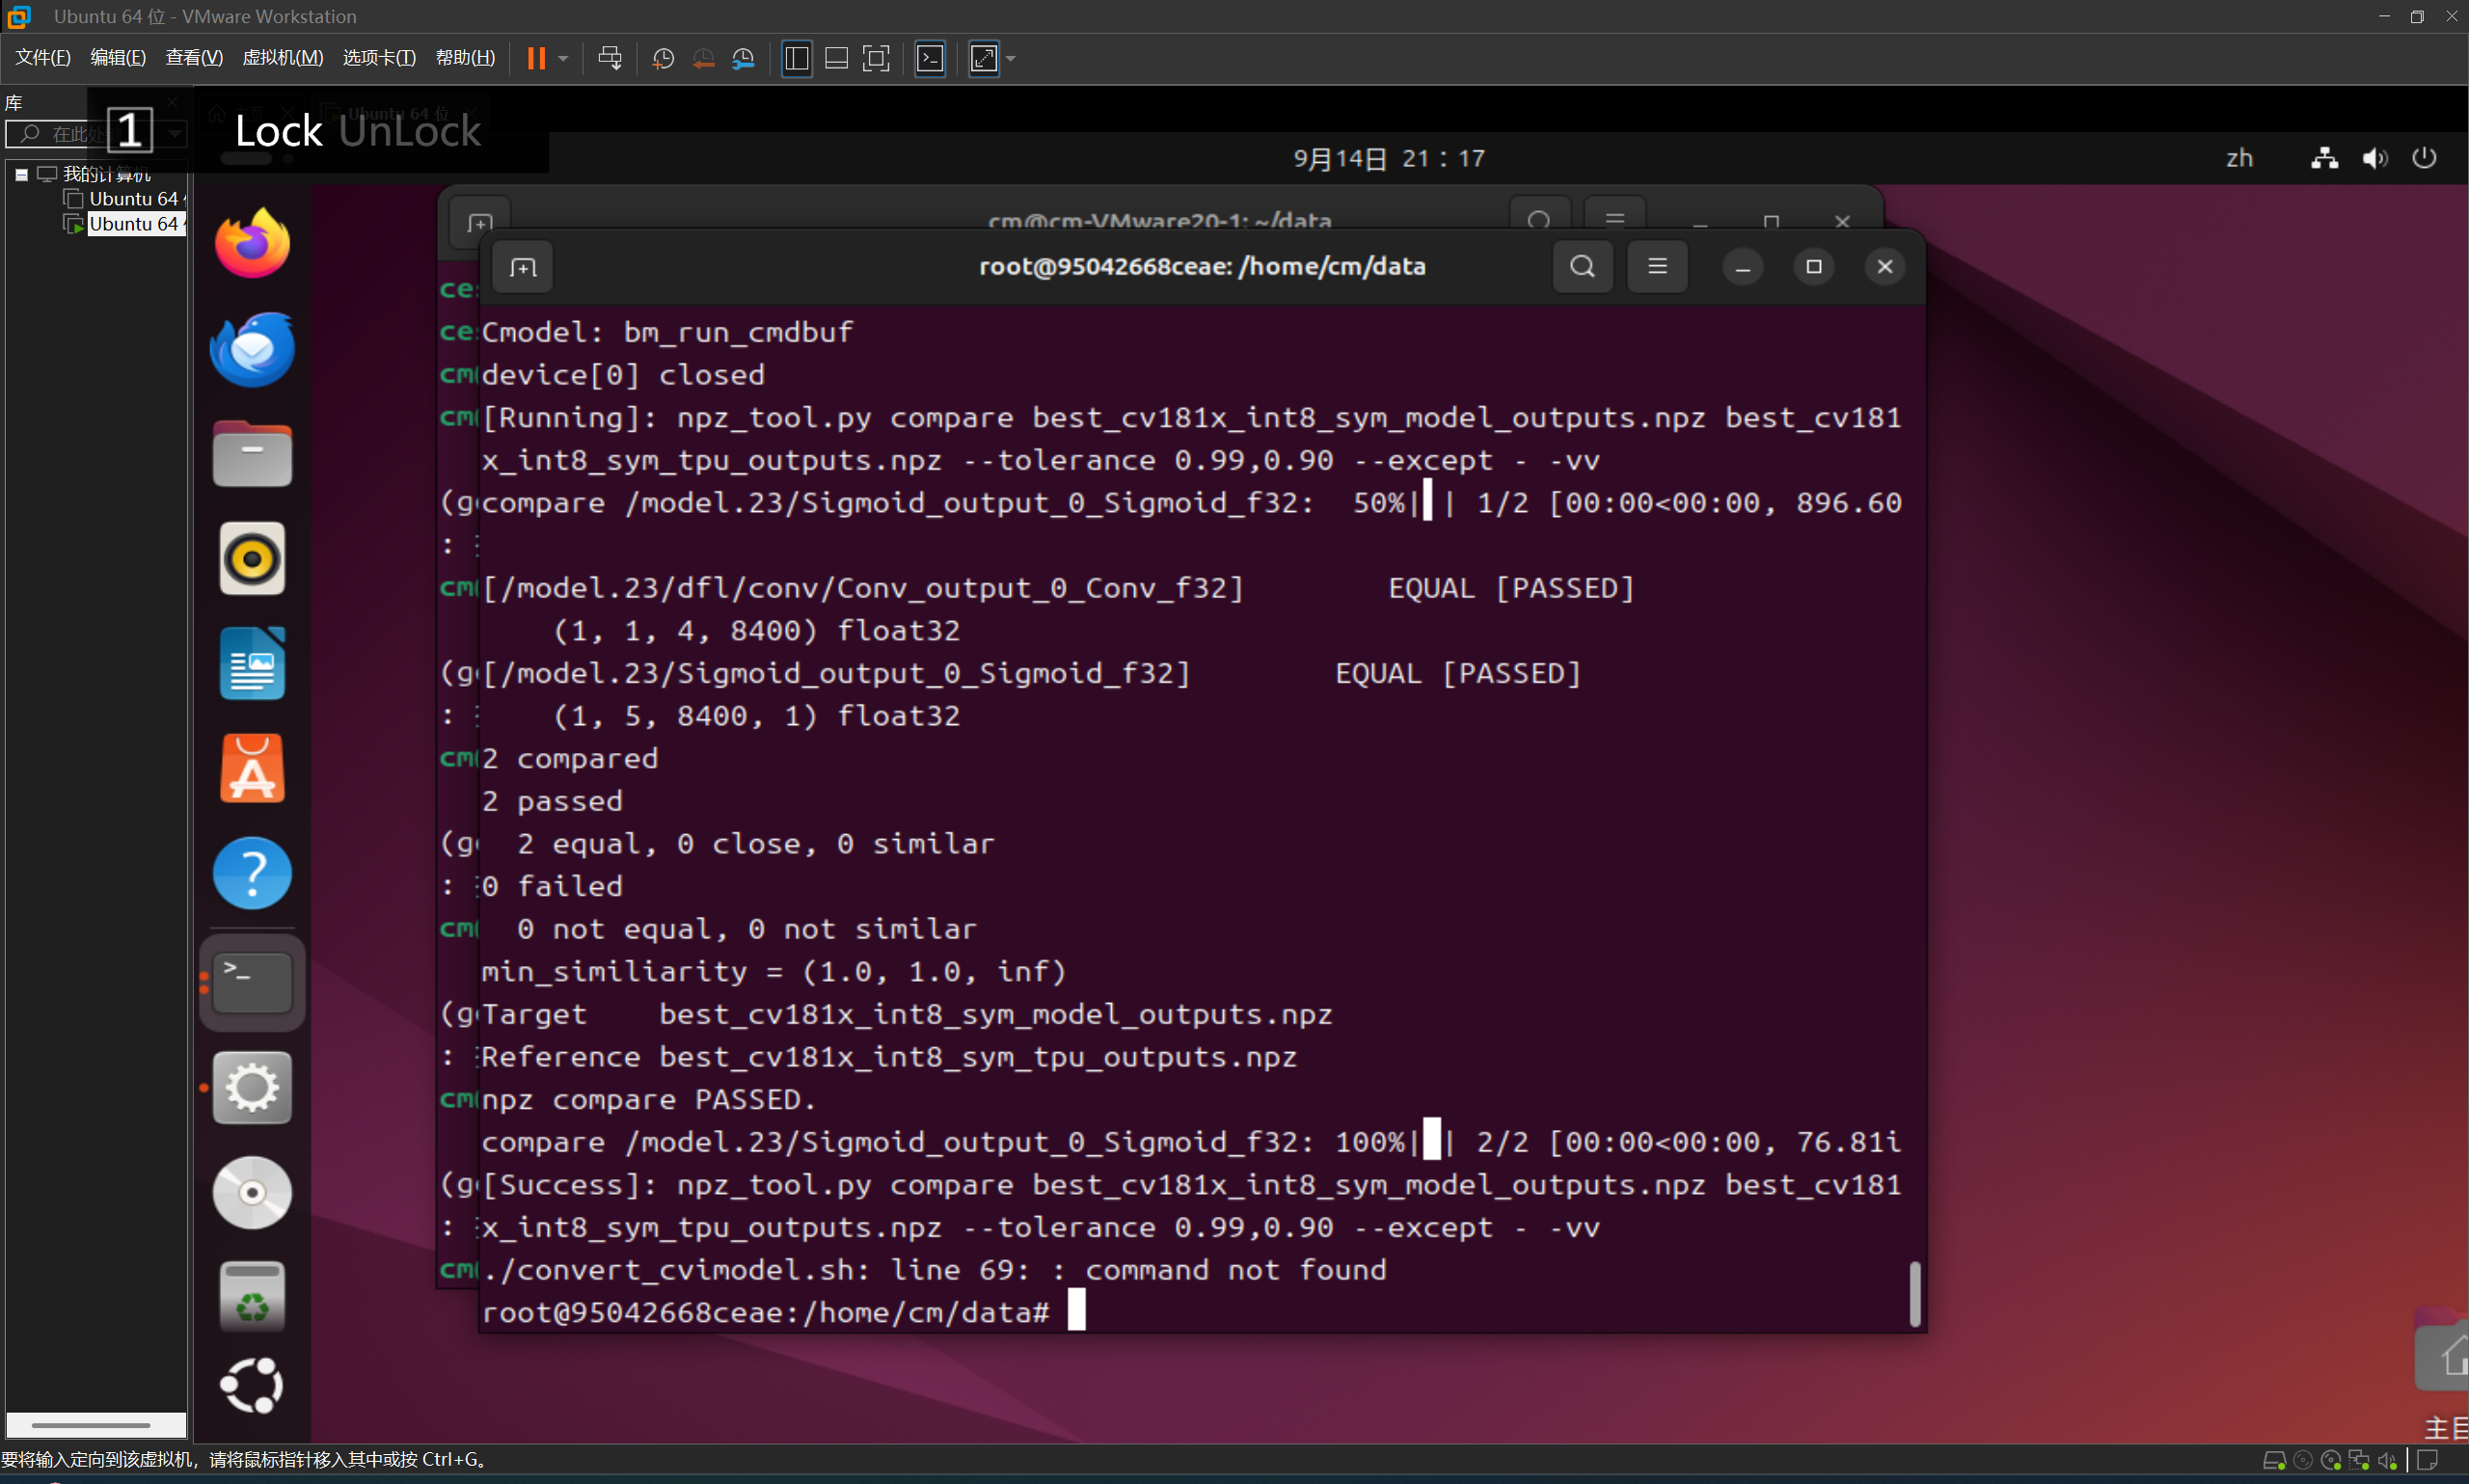Click the VMware pause virtual machine button

tap(536, 58)
